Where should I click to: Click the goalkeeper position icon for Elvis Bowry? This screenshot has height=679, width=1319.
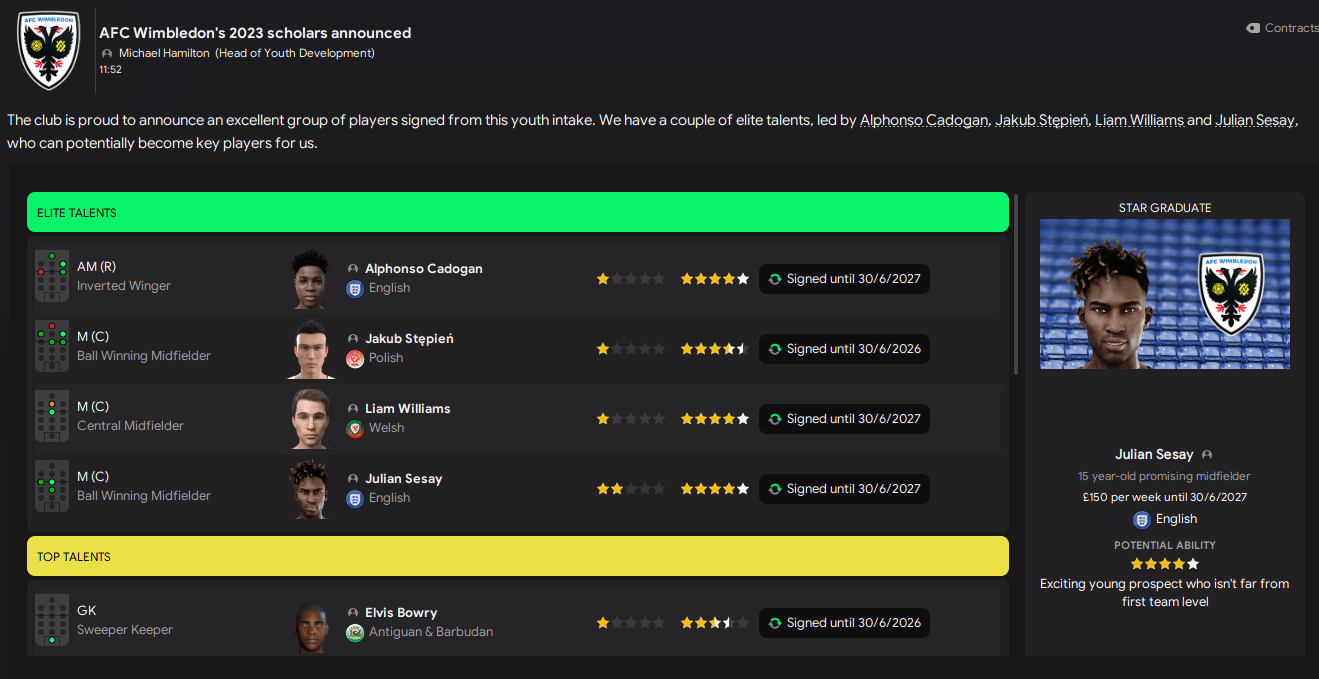[52, 620]
